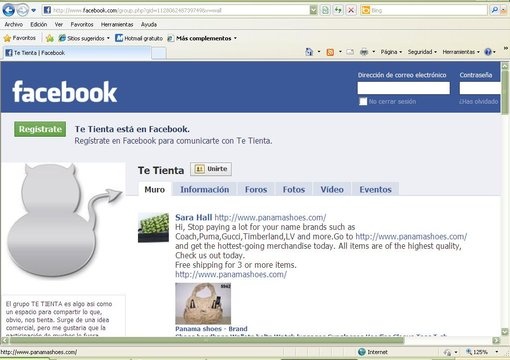This screenshot has width=510, height=360.
Task: Open the Archivo menu
Action: click(14, 24)
